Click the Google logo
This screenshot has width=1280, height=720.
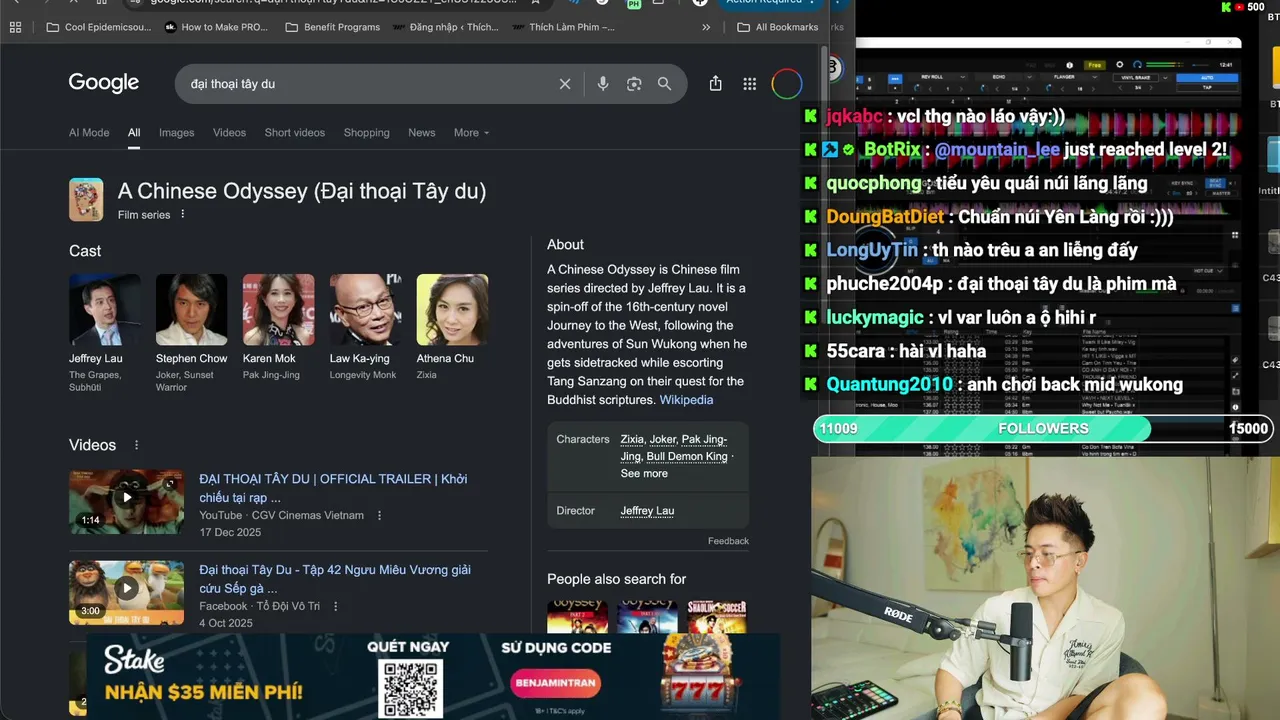click(x=104, y=83)
